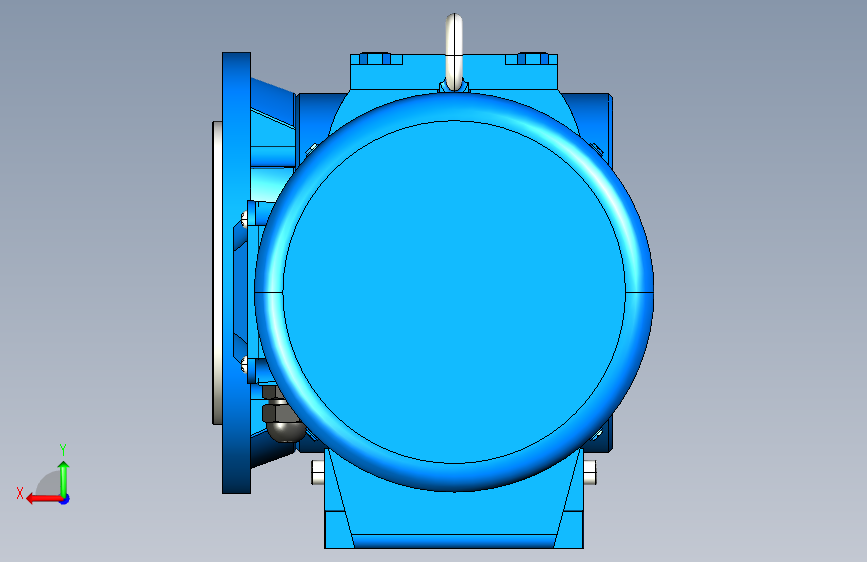This screenshot has height=562, width=867.
Task: Select the lower screw on left side cover plate
Action: 244,365
